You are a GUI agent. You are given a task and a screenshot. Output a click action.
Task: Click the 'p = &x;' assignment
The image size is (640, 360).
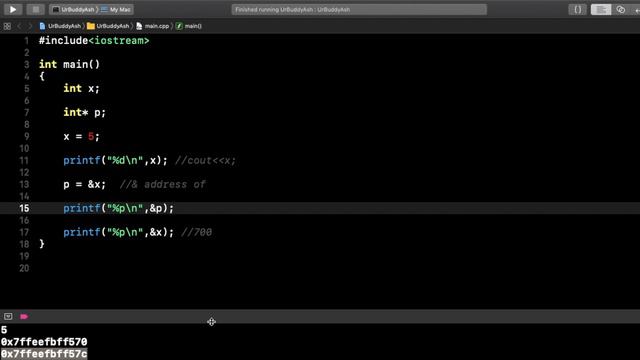(84, 184)
